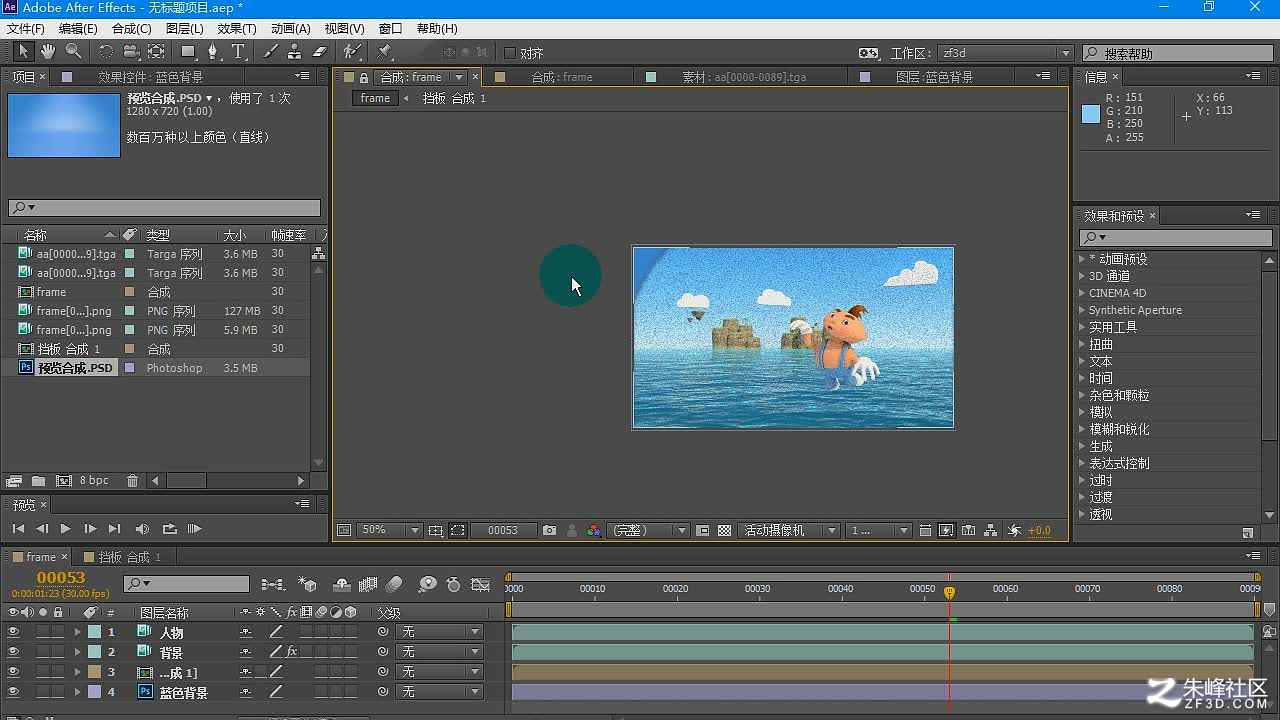The width and height of the screenshot is (1280, 720).
Task: Open the 活动摄像机 view dropdown
Action: (790, 531)
